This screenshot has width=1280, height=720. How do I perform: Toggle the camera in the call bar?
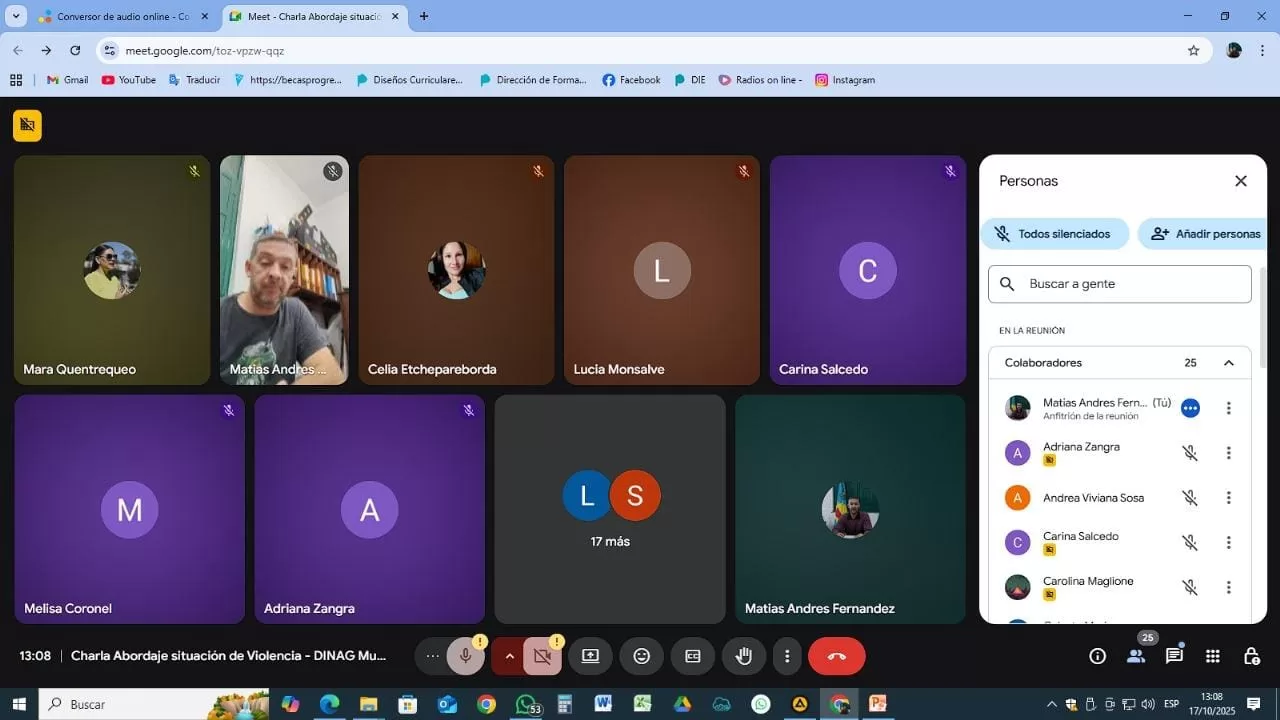[x=542, y=656]
